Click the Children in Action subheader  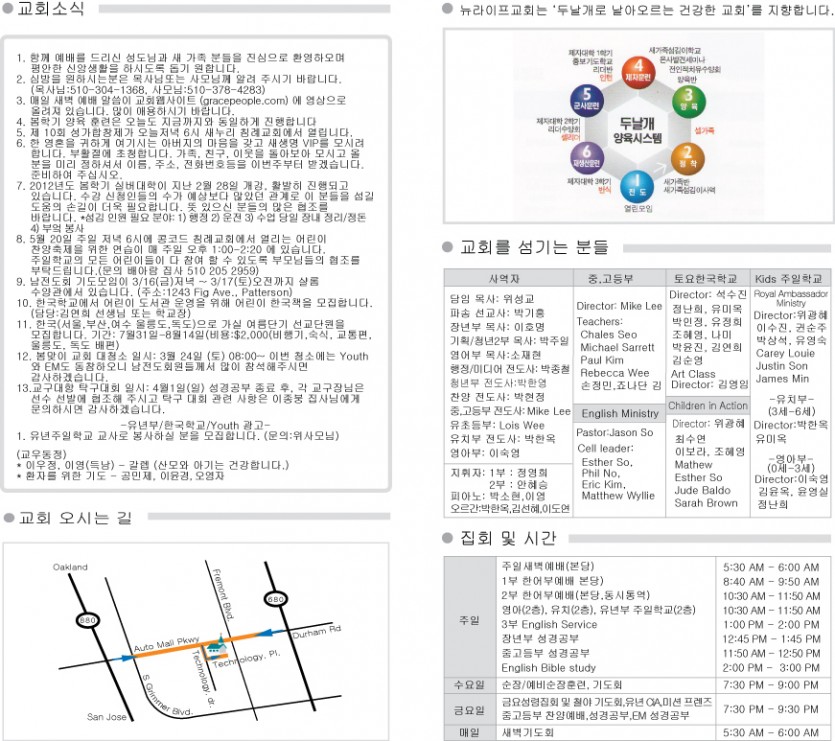pyautogui.click(x=708, y=405)
